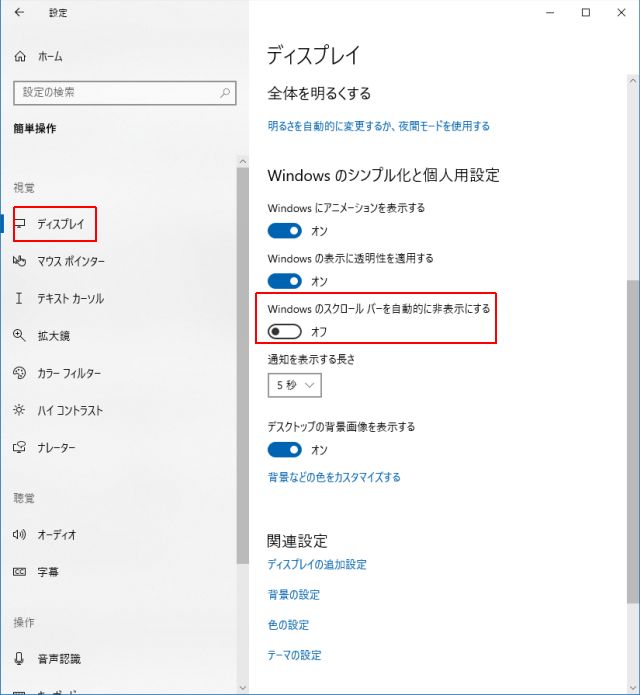Open the night mode brightness link
Screen dimensions: 640x695
pyautogui.click(x=379, y=127)
